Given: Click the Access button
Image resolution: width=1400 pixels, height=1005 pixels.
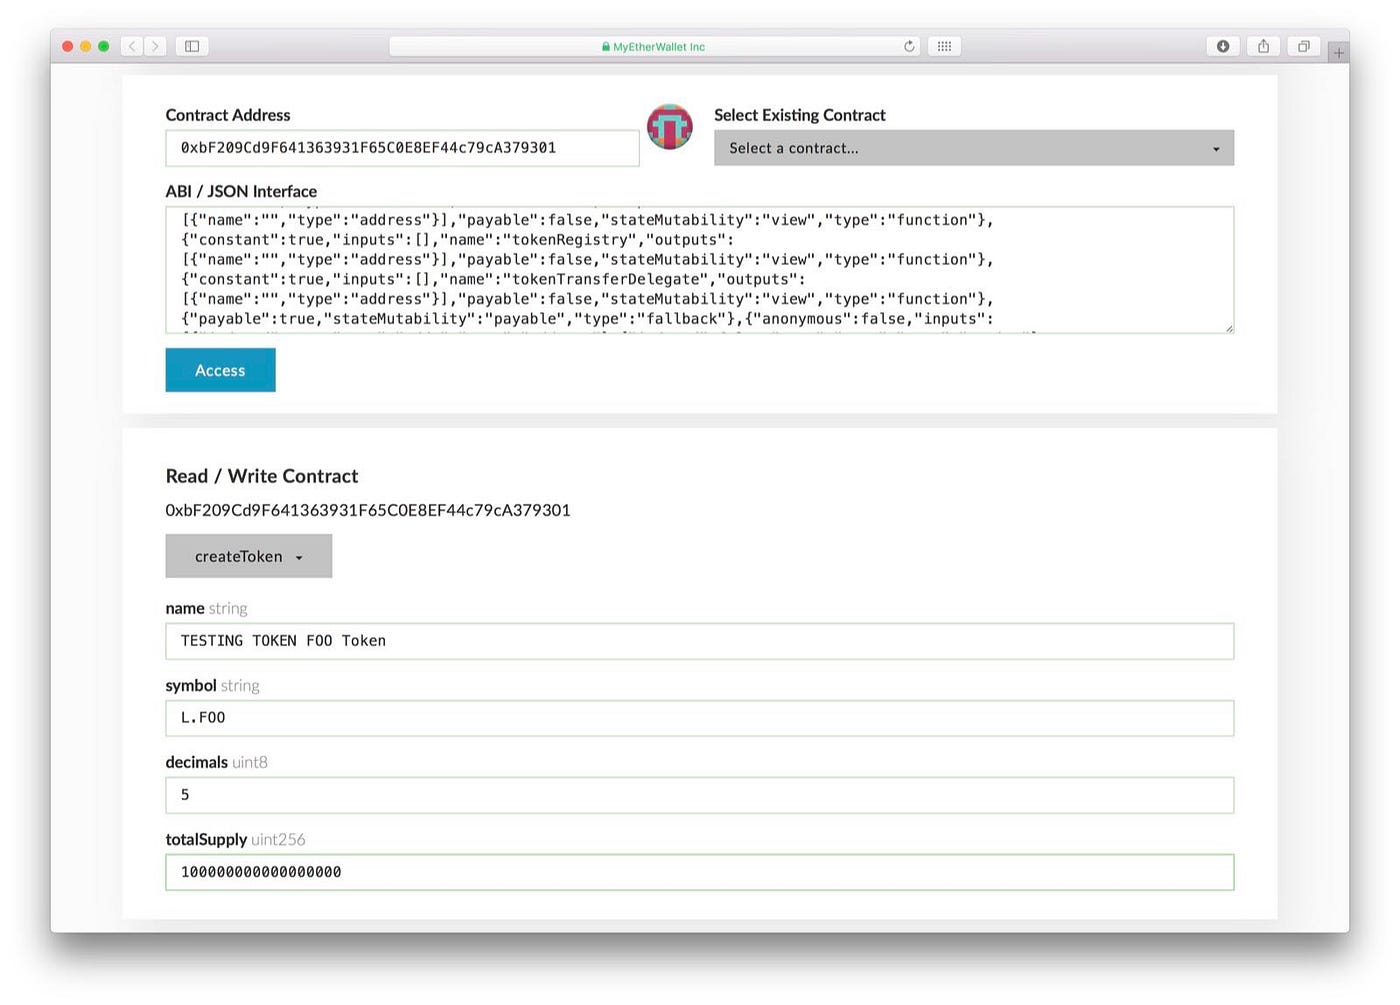Looking at the screenshot, I should 220,370.
